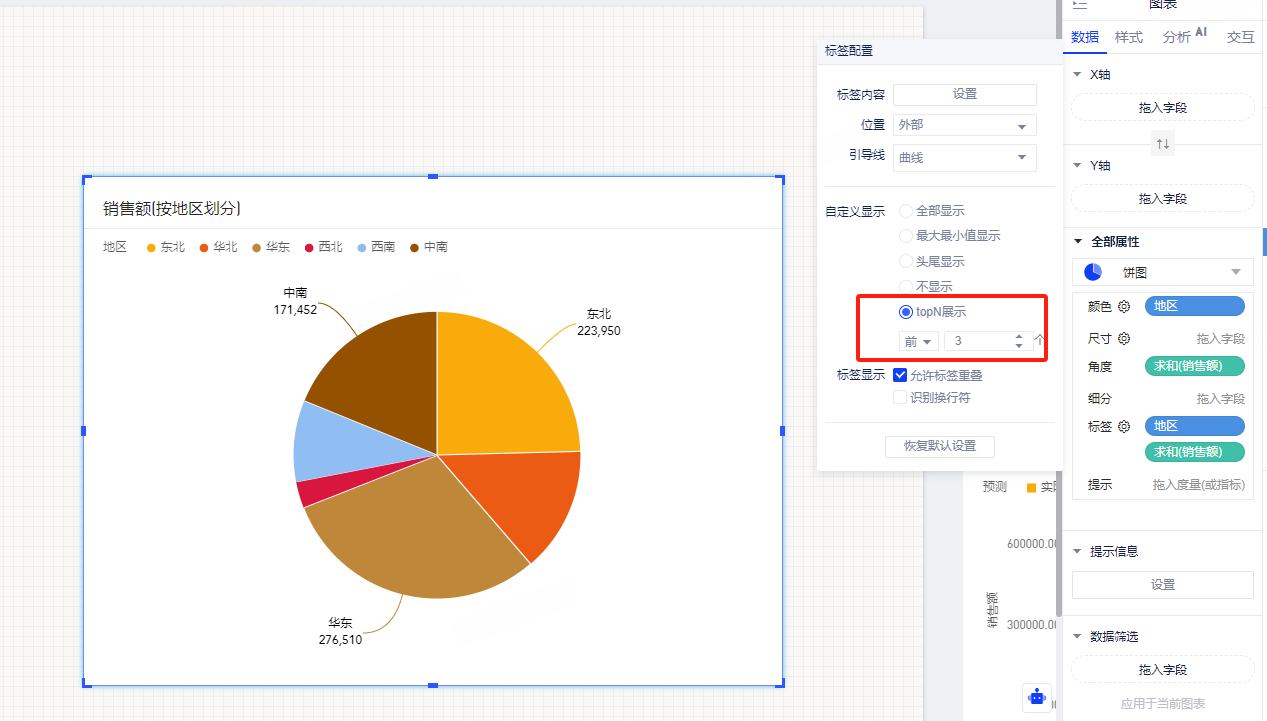Click the 恢复默认设置 button
Viewport: 1267px width, 721px height.
tap(940, 446)
